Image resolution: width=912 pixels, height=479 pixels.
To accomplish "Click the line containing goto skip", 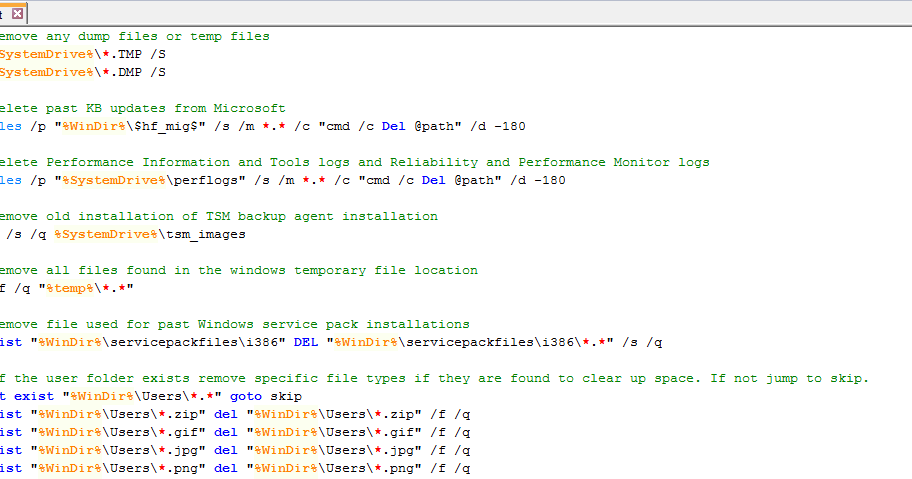I will (151, 396).
